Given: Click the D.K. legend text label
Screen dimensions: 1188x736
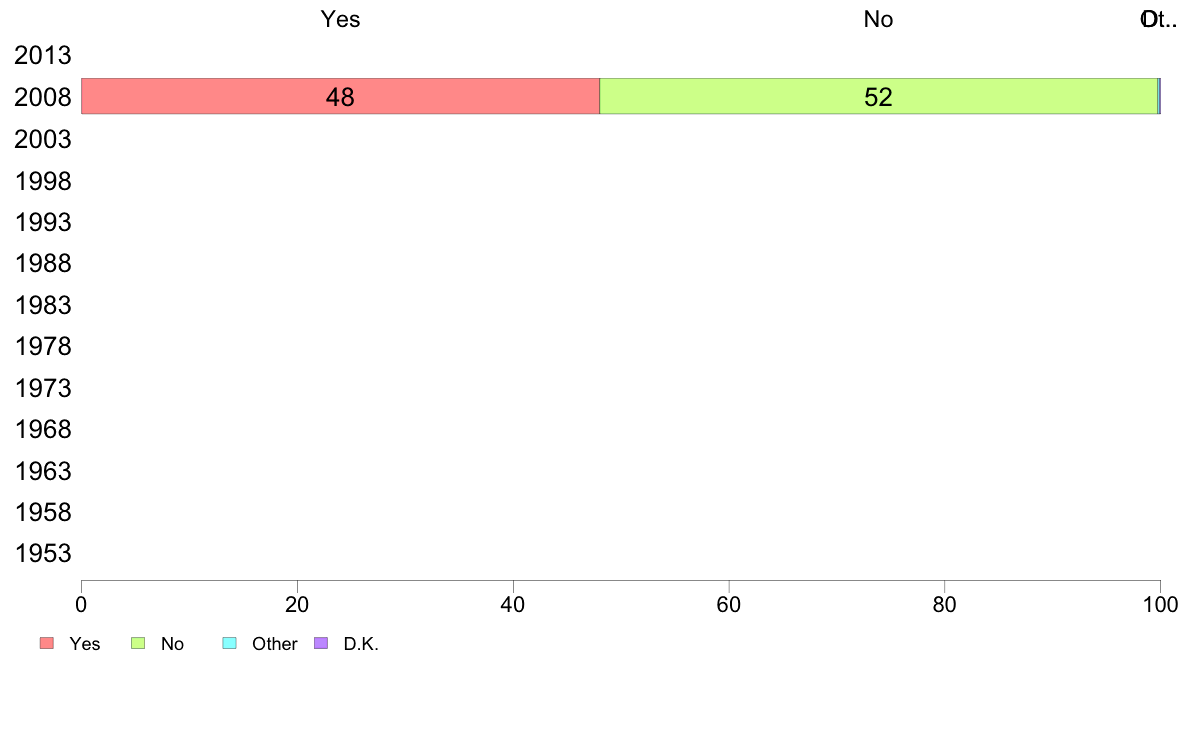Looking at the screenshot, I should click(361, 644).
